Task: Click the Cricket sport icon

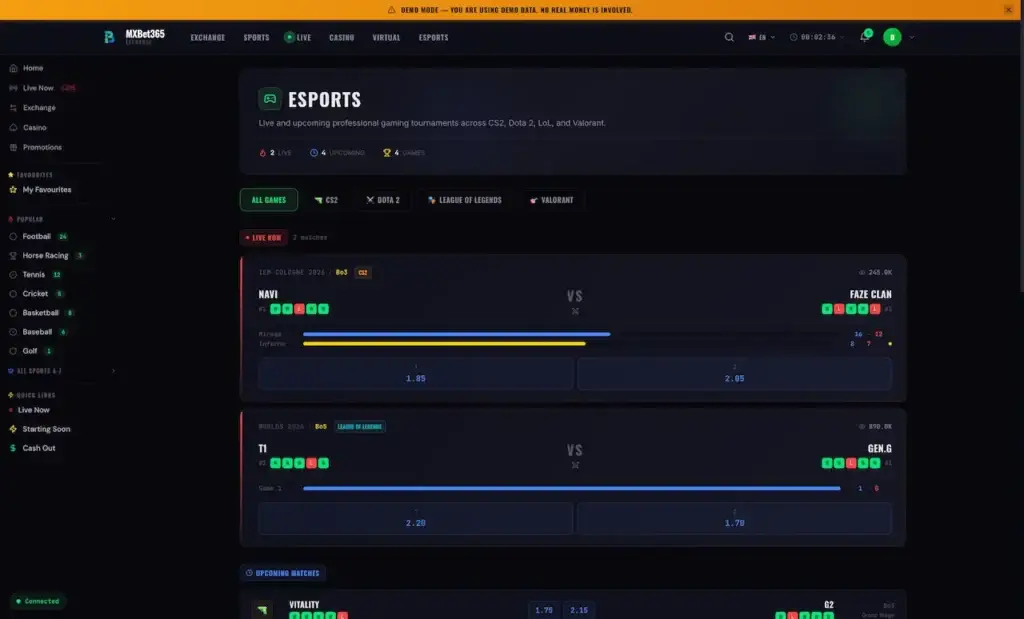Action: (x=13, y=294)
